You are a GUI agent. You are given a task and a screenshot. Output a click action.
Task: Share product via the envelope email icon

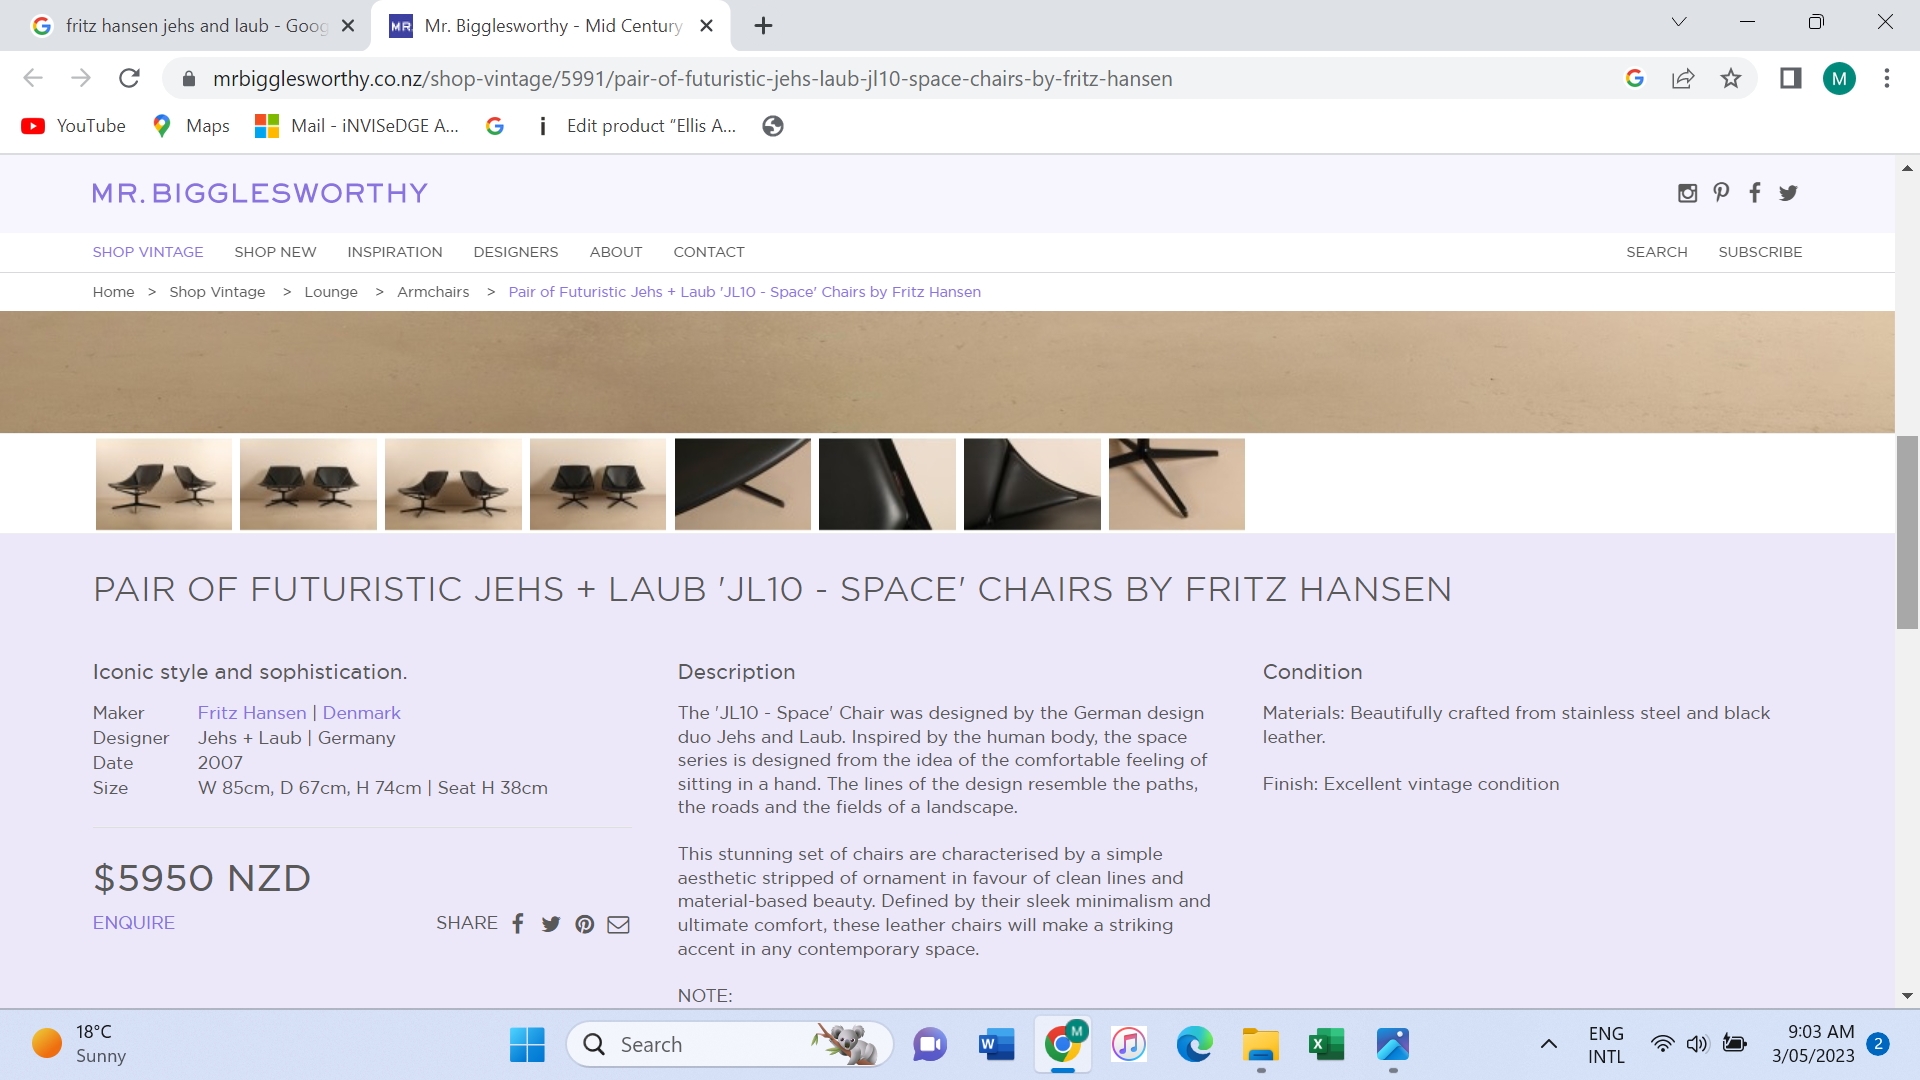618,924
